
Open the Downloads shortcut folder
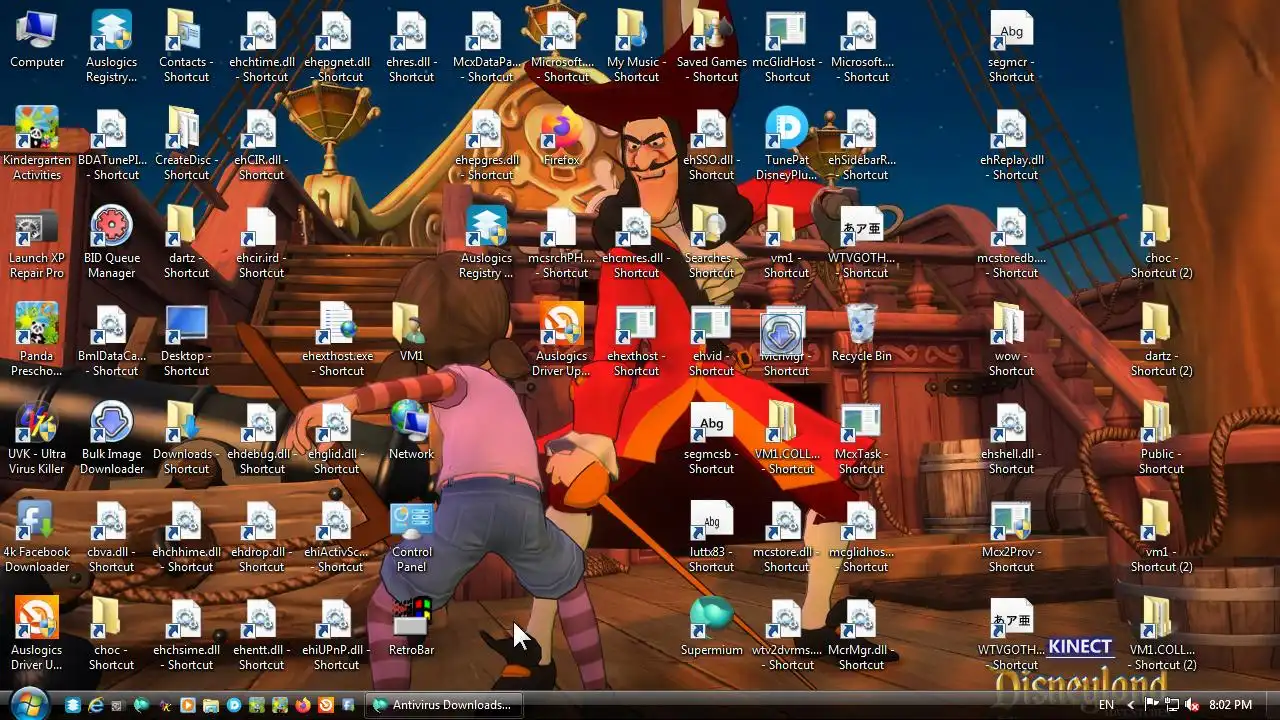pos(186,439)
